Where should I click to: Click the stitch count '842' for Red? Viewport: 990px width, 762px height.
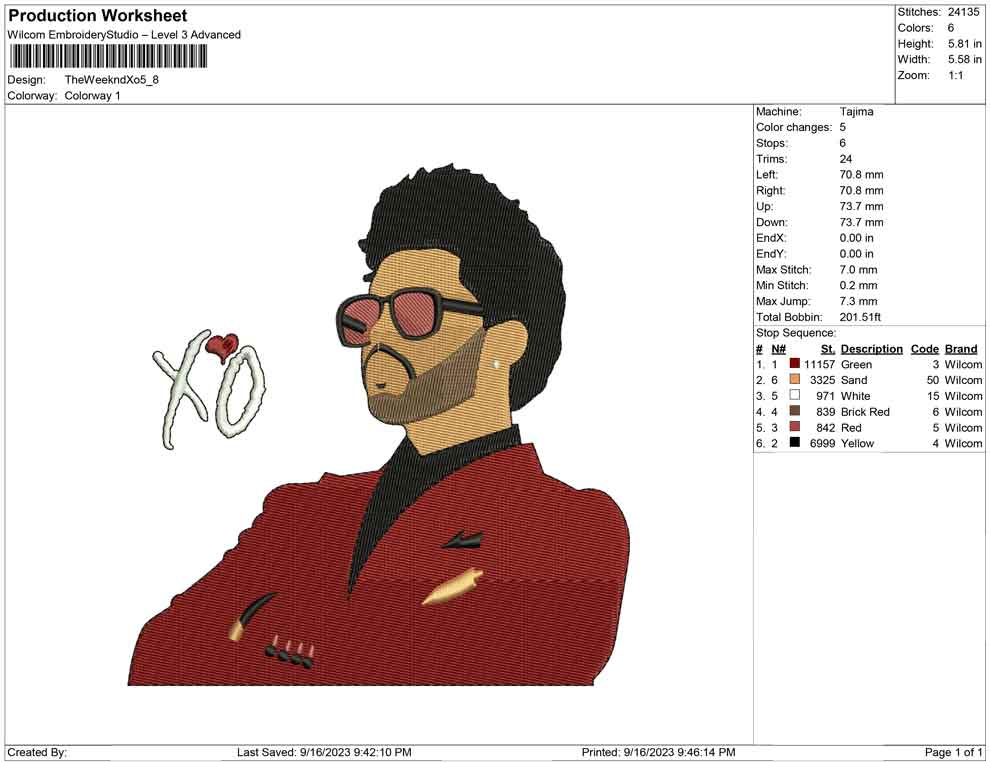[x=825, y=427]
